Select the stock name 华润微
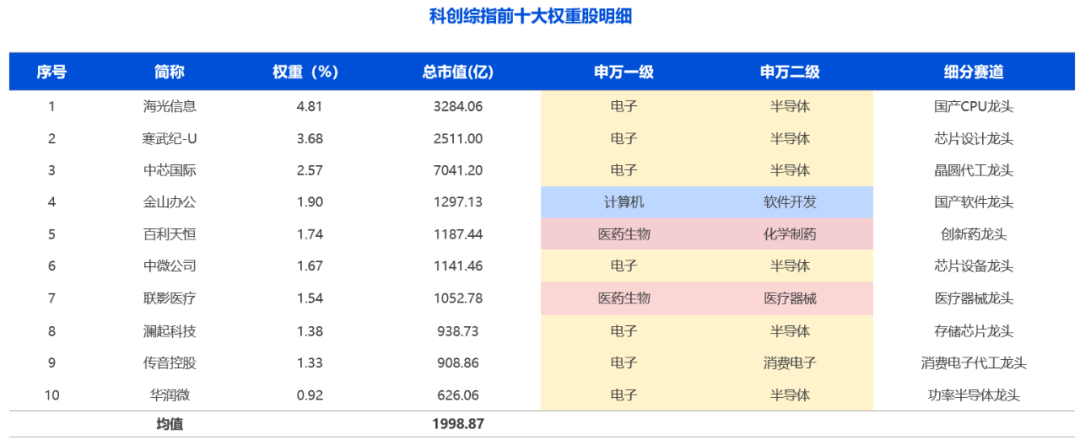The image size is (1080, 440). (x=169, y=395)
